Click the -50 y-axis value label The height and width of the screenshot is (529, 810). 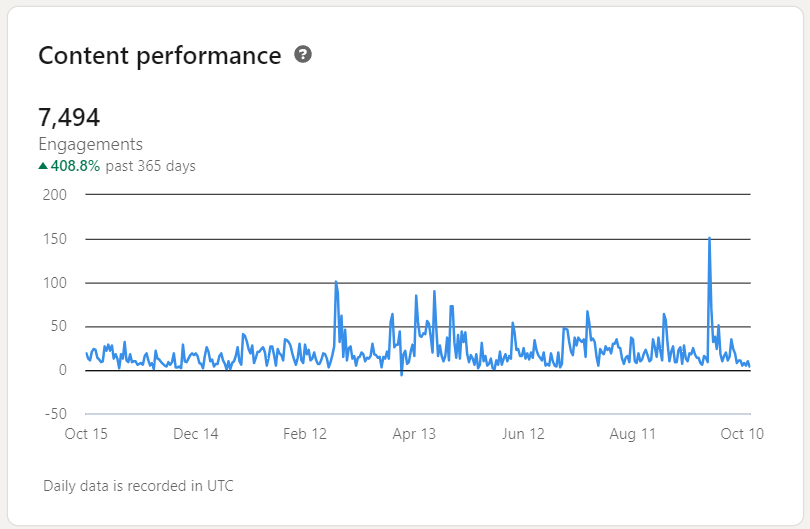(56, 414)
